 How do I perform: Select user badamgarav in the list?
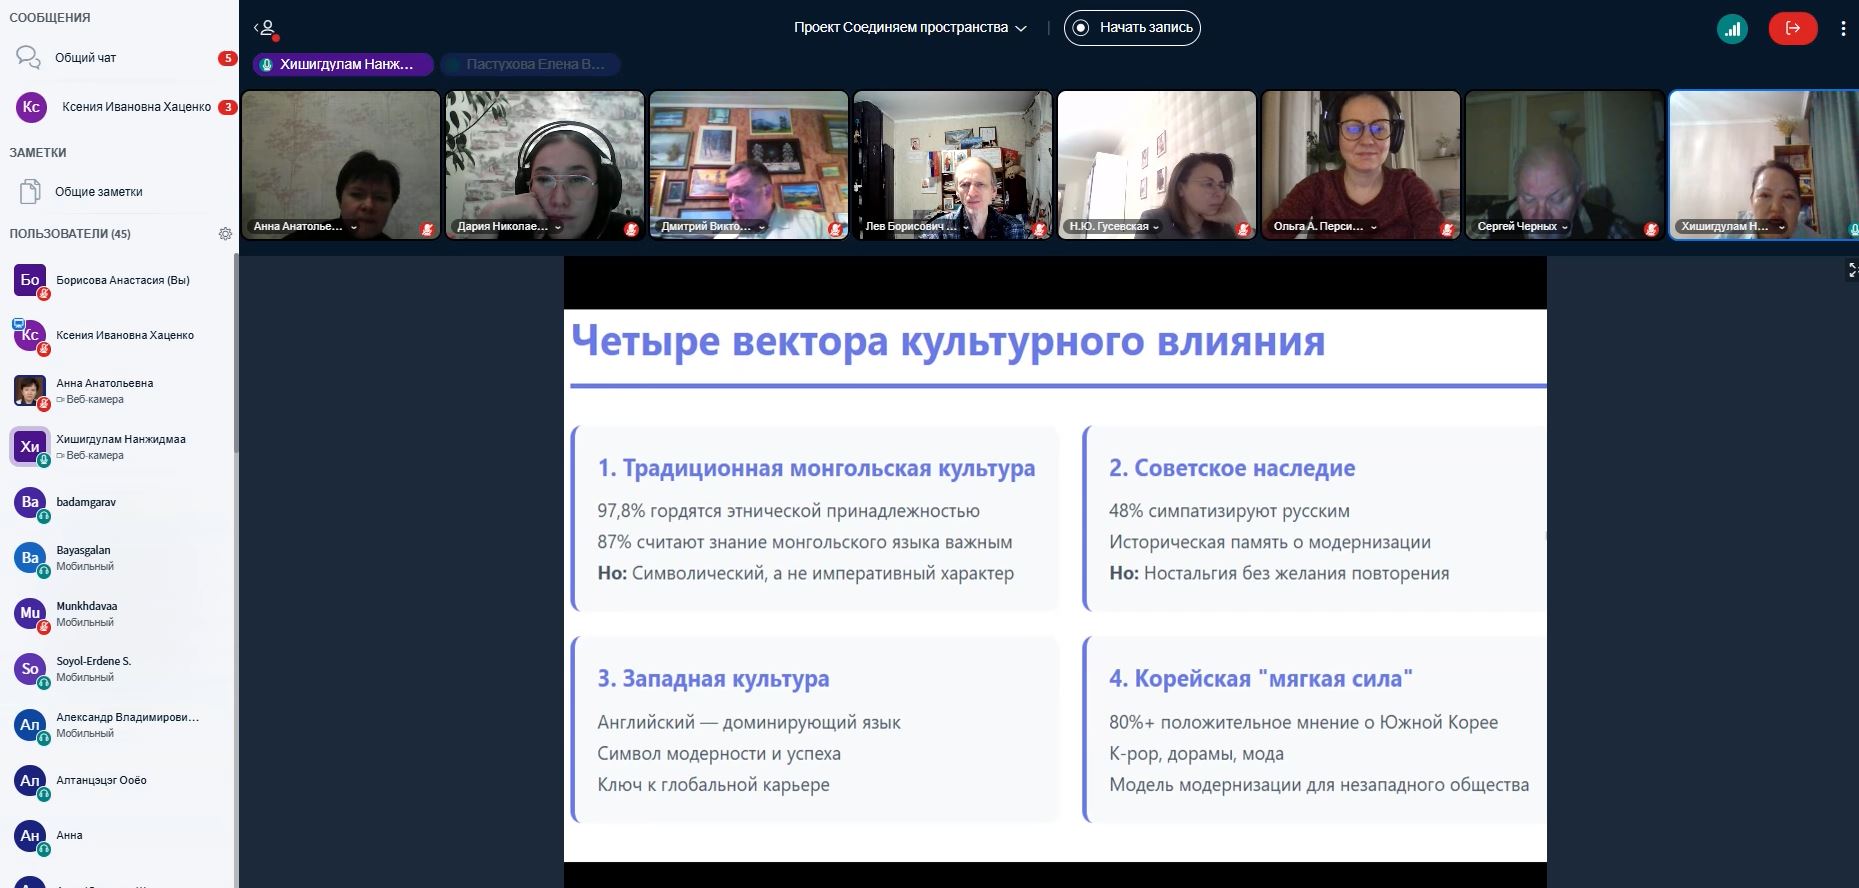(86, 502)
